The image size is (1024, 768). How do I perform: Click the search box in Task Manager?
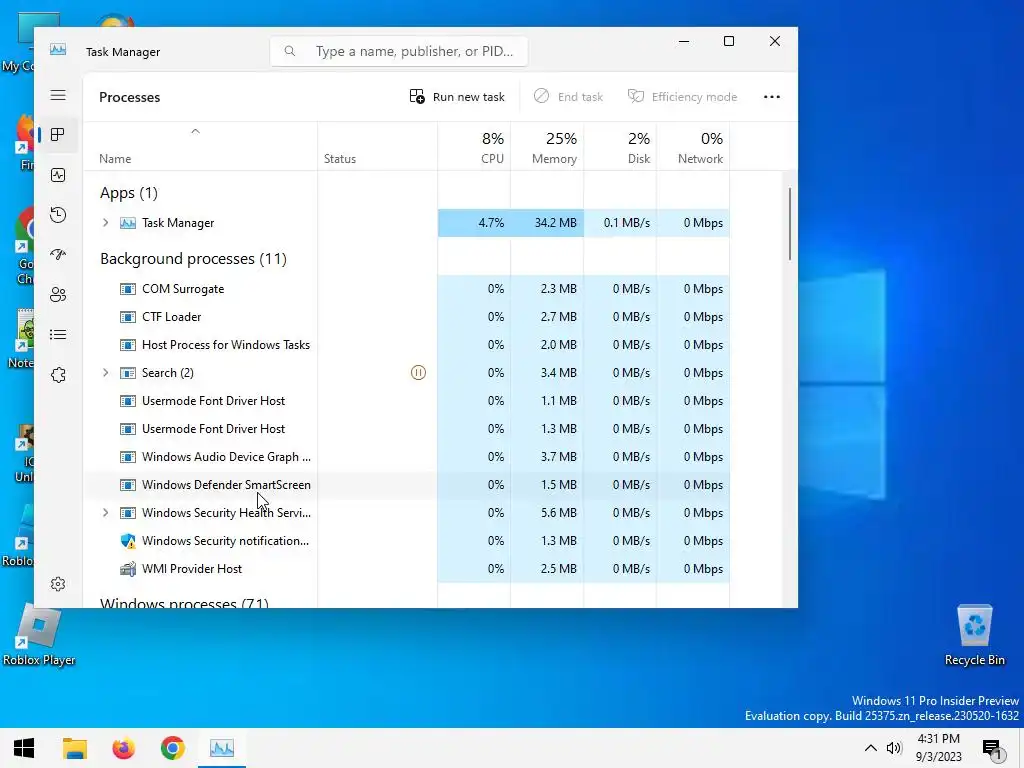click(x=399, y=51)
